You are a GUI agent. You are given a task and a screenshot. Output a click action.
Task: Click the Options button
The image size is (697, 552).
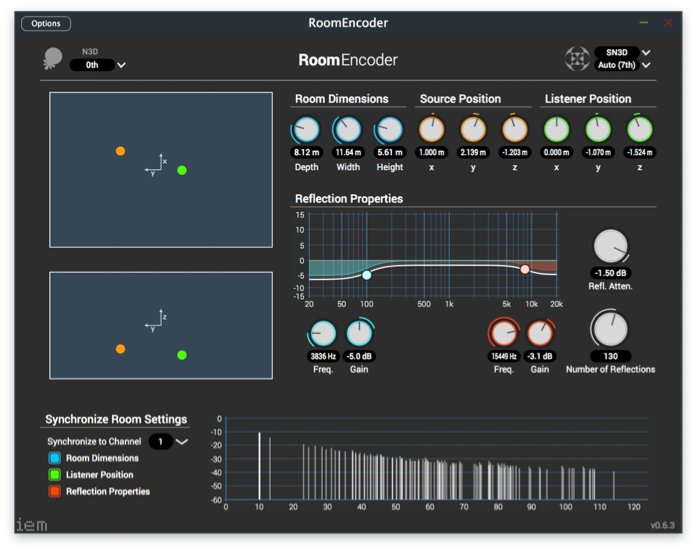(46, 23)
